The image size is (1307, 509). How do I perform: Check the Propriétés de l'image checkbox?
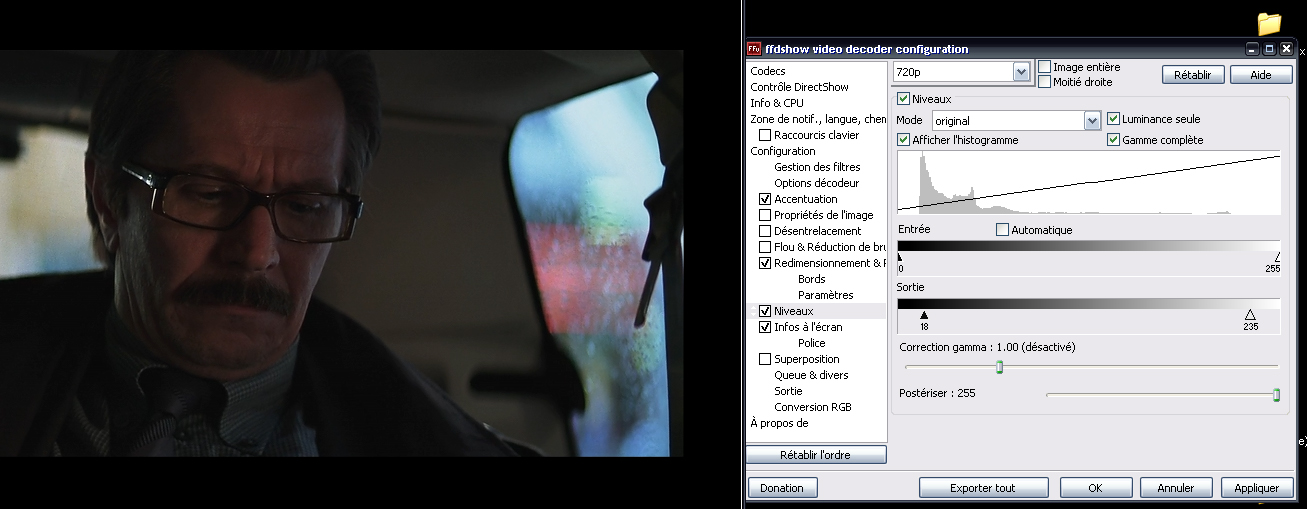765,215
